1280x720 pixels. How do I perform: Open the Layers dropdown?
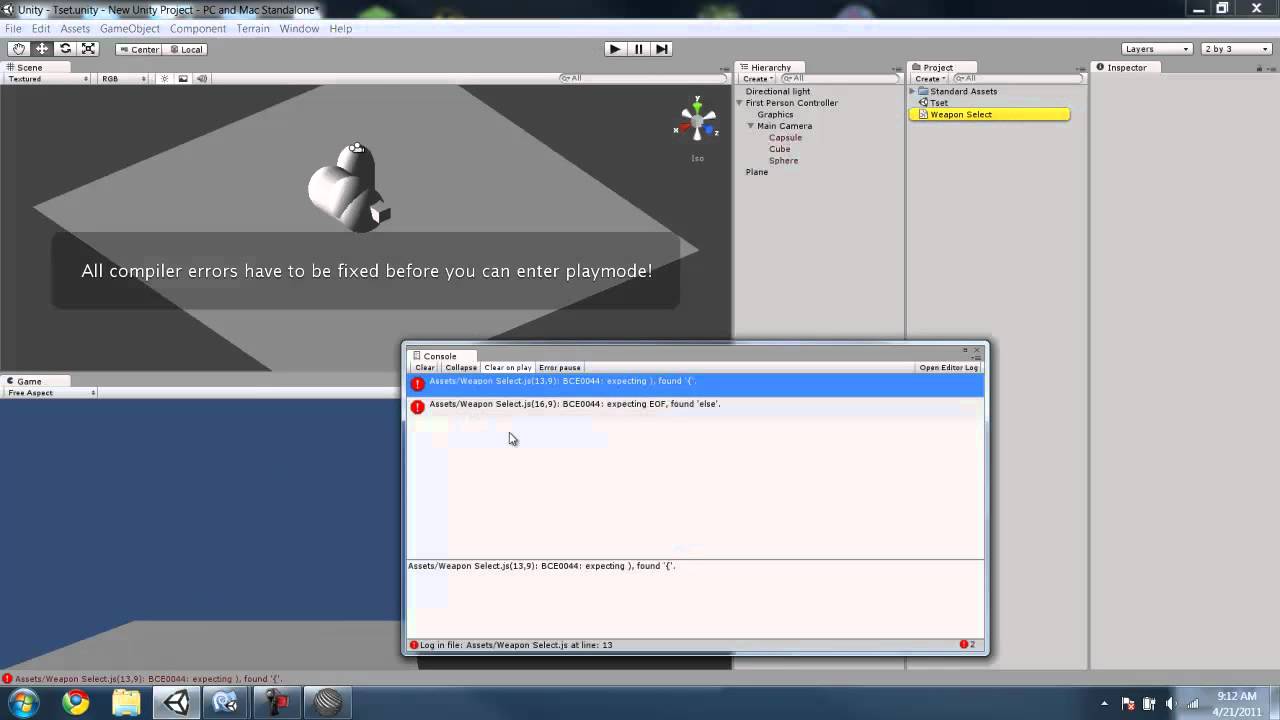1157,49
